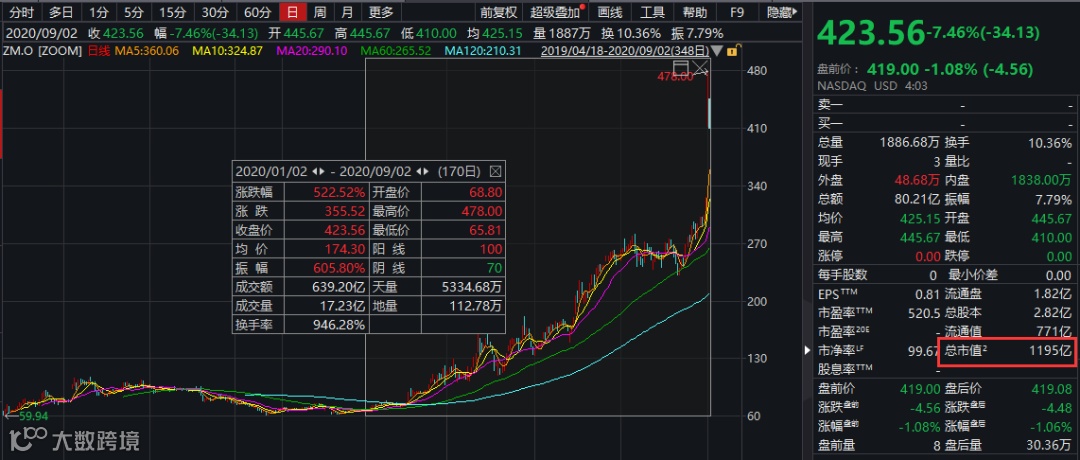Open 更多 more periods menu
1080x460 pixels.
point(381,12)
